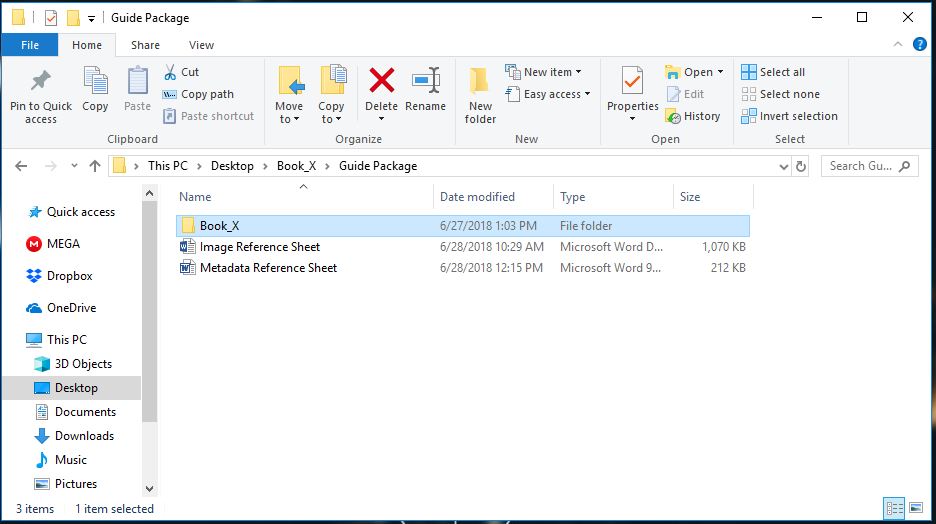Select This PC in the navigation pane

click(57, 340)
